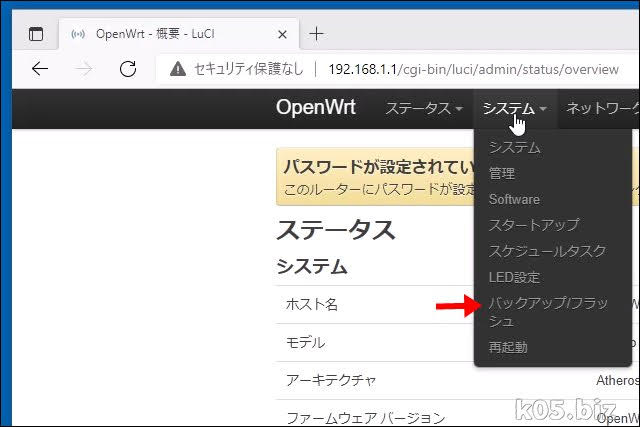Close the OpenWrt LuCI tab
Viewport: 640px width, 427px height.
[x=282, y=34]
